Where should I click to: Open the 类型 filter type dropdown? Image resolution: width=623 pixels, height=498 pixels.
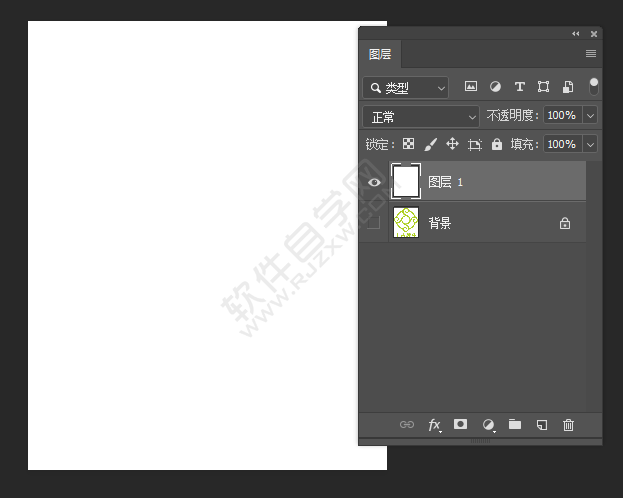tap(405, 87)
